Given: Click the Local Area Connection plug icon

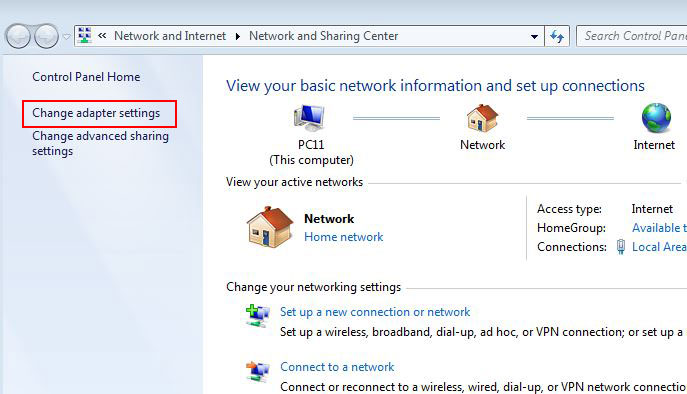Looking at the screenshot, I should pos(620,247).
